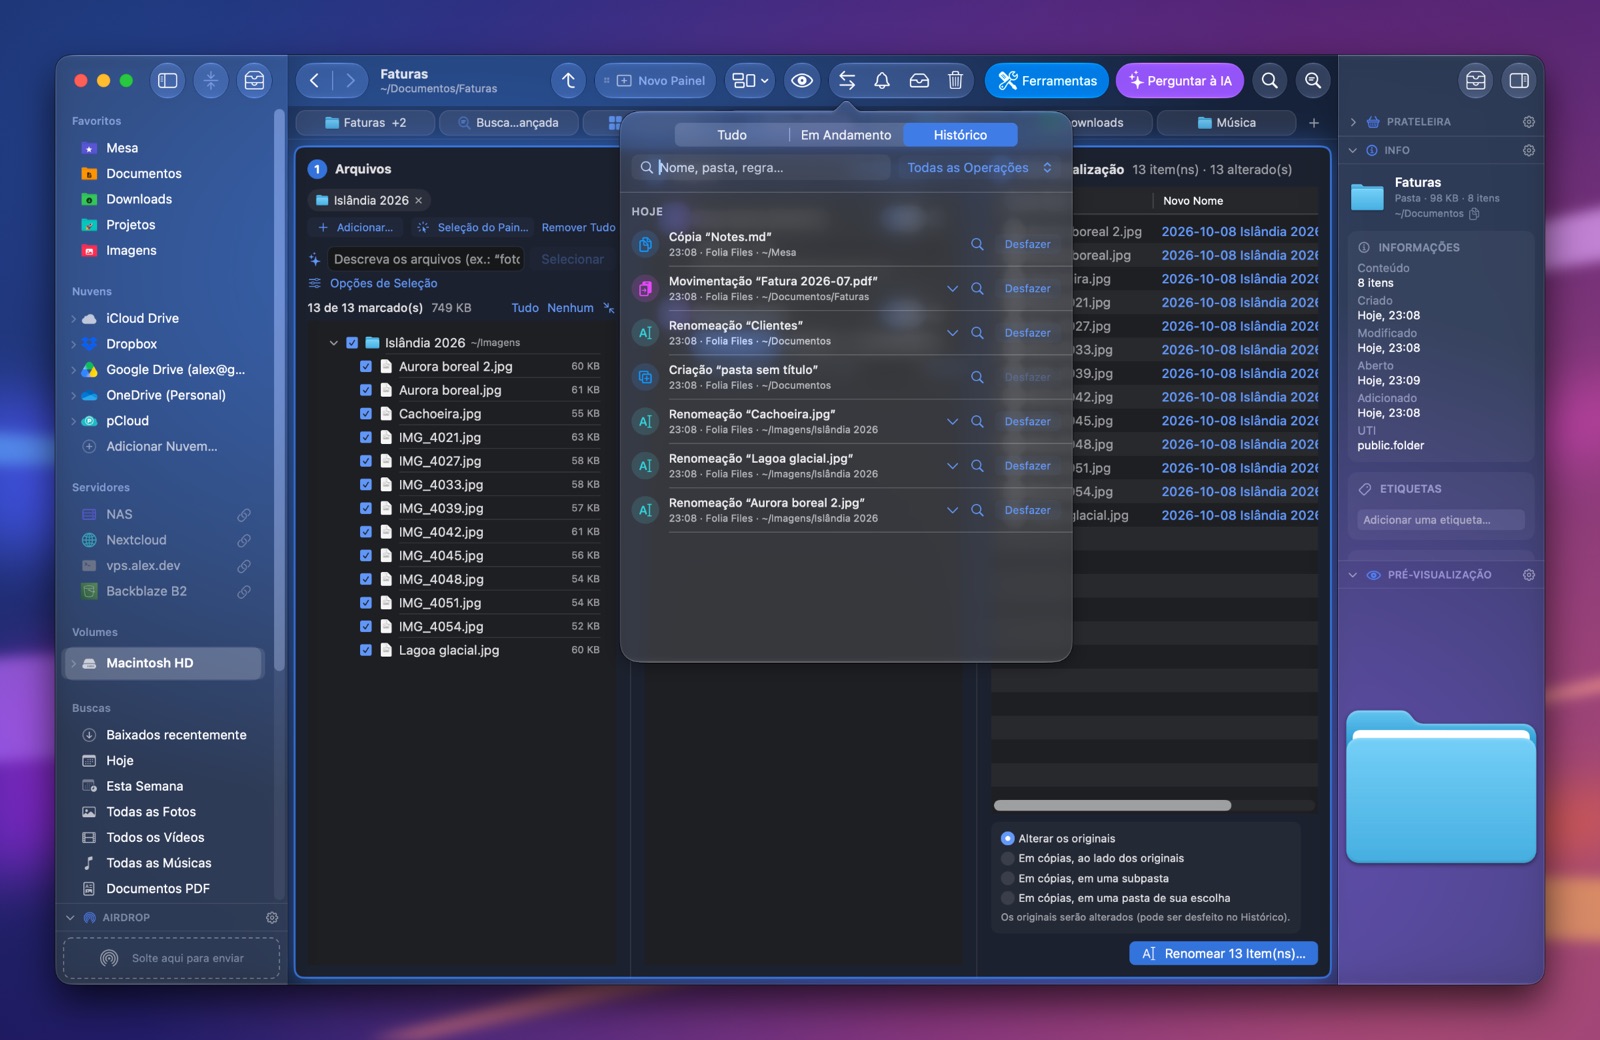This screenshot has width=1600, height=1040.
Task: Click Desfazer for "Renomeação Cachoeira.jpg"
Action: (1027, 422)
